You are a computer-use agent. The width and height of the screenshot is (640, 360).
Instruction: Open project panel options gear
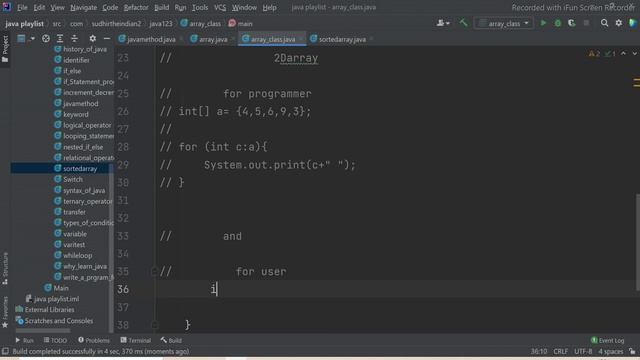pyautogui.click(x=93, y=38)
